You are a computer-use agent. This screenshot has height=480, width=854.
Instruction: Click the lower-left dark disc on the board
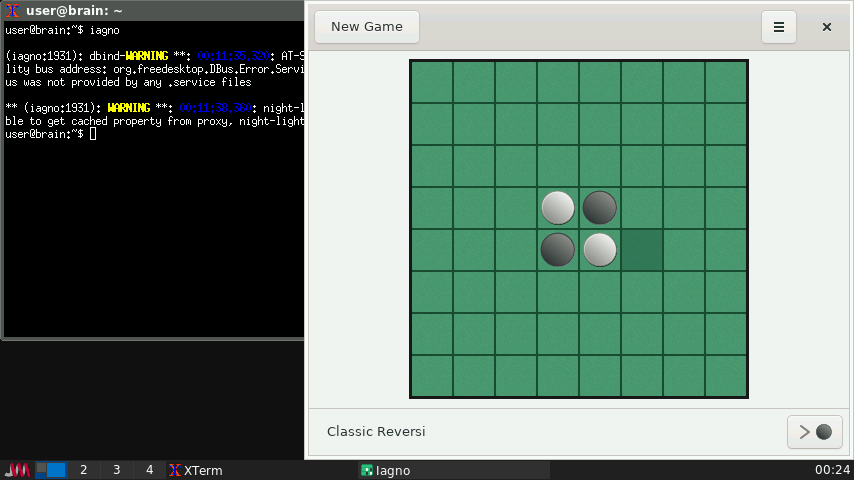pyautogui.click(x=558, y=250)
